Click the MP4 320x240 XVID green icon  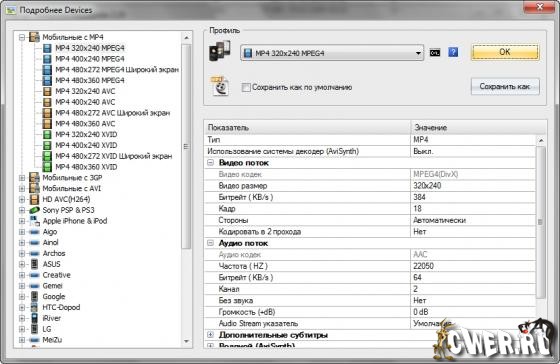click(47, 135)
